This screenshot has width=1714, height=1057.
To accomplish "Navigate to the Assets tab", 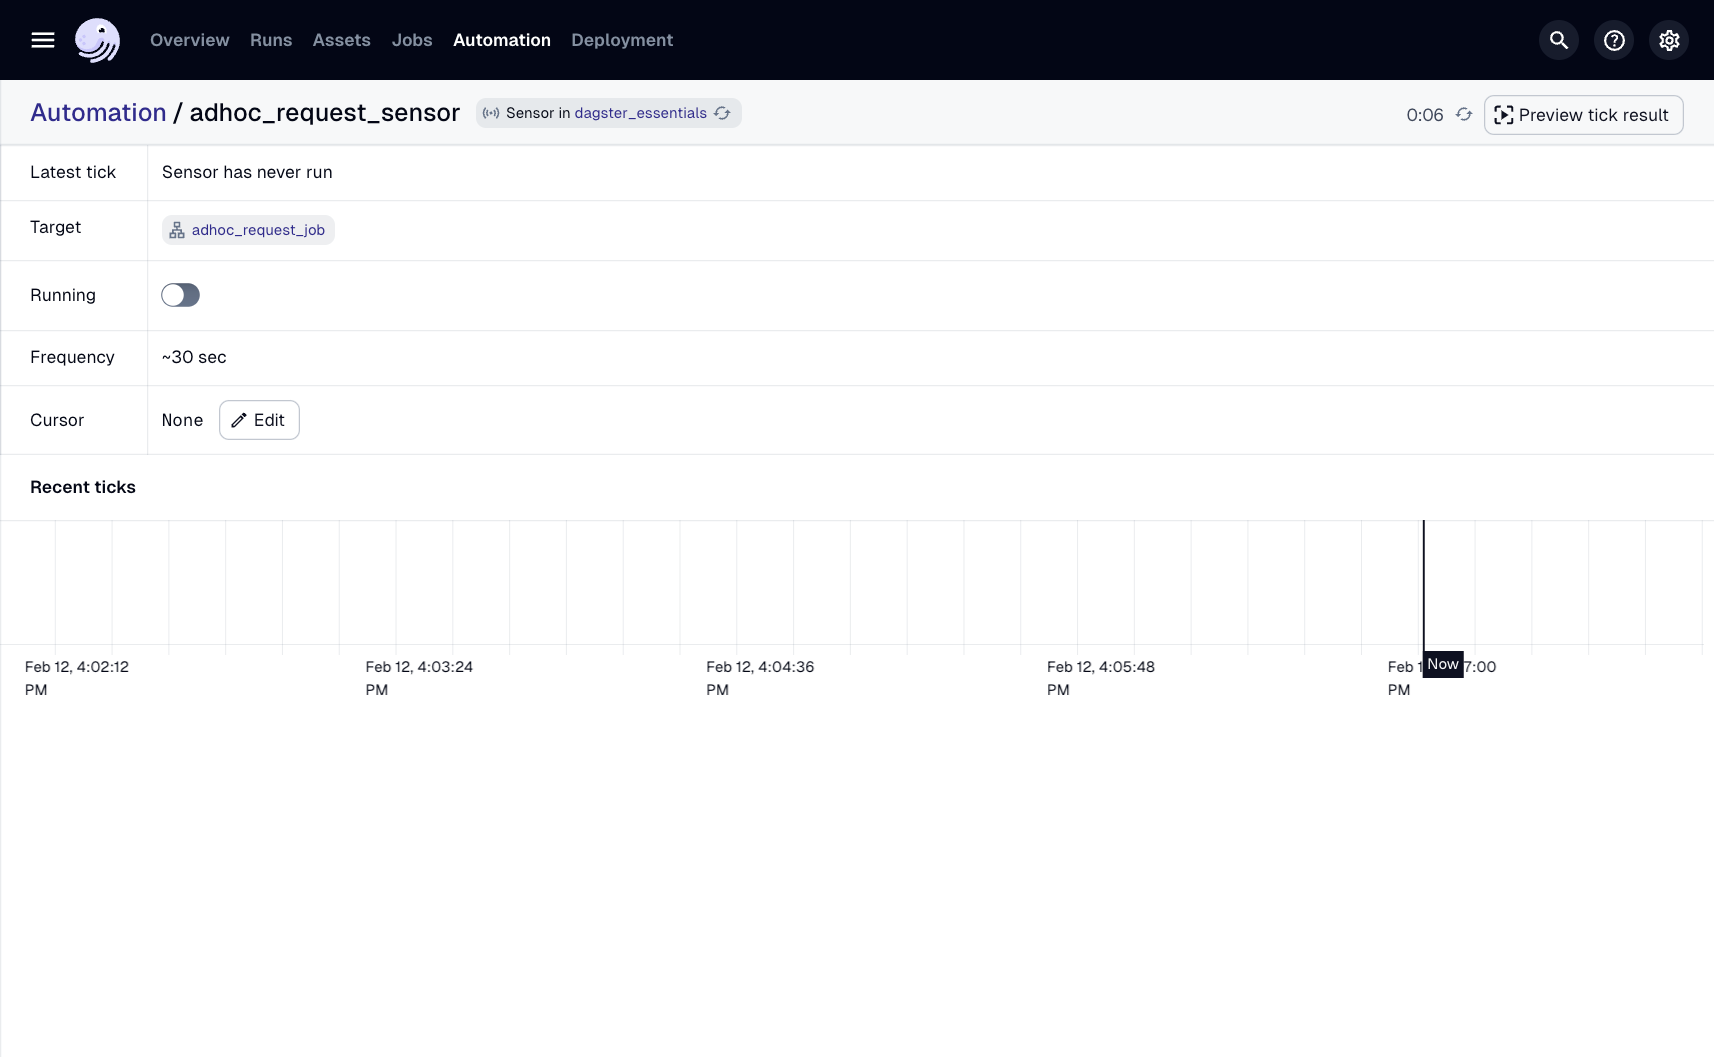I will click(341, 40).
